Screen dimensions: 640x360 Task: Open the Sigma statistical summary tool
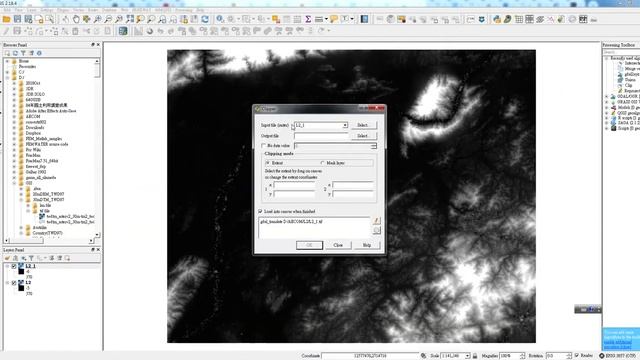click(x=308, y=19)
